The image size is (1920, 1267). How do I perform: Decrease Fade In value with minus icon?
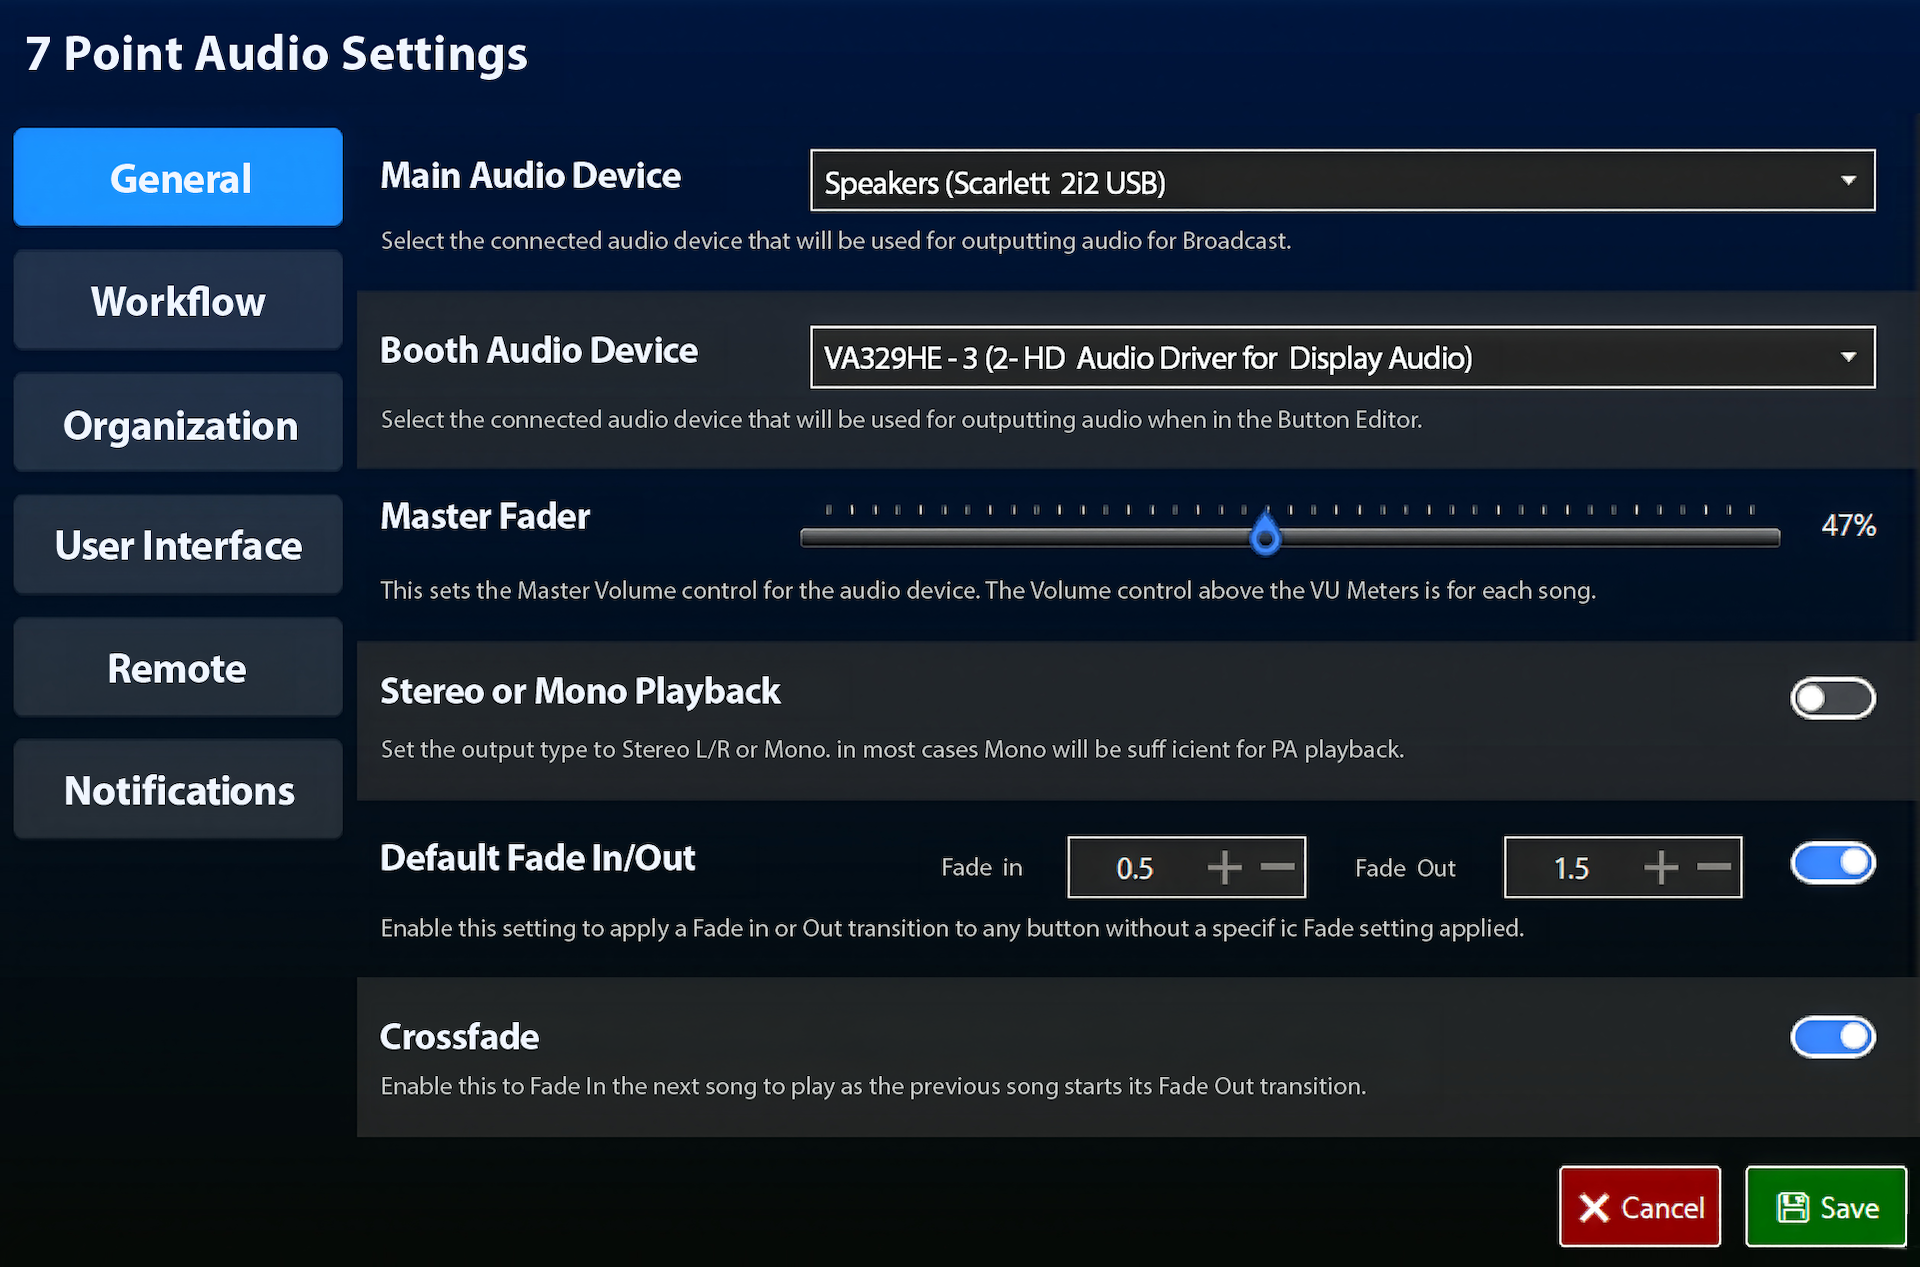click(1277, 867)
